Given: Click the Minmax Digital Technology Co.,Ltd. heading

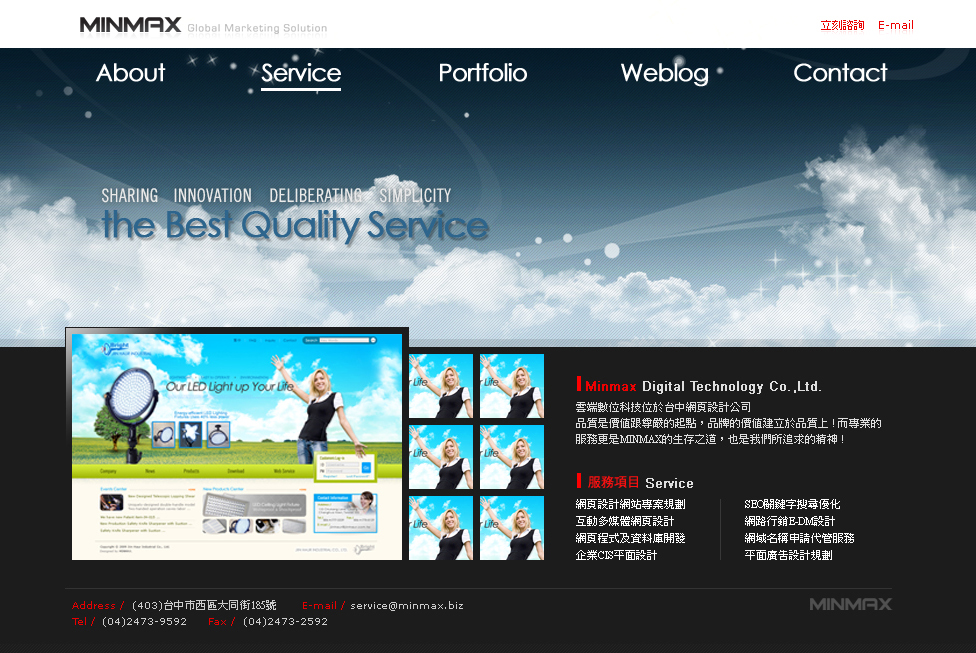Looking at the screenshot, I should point(698,386).
